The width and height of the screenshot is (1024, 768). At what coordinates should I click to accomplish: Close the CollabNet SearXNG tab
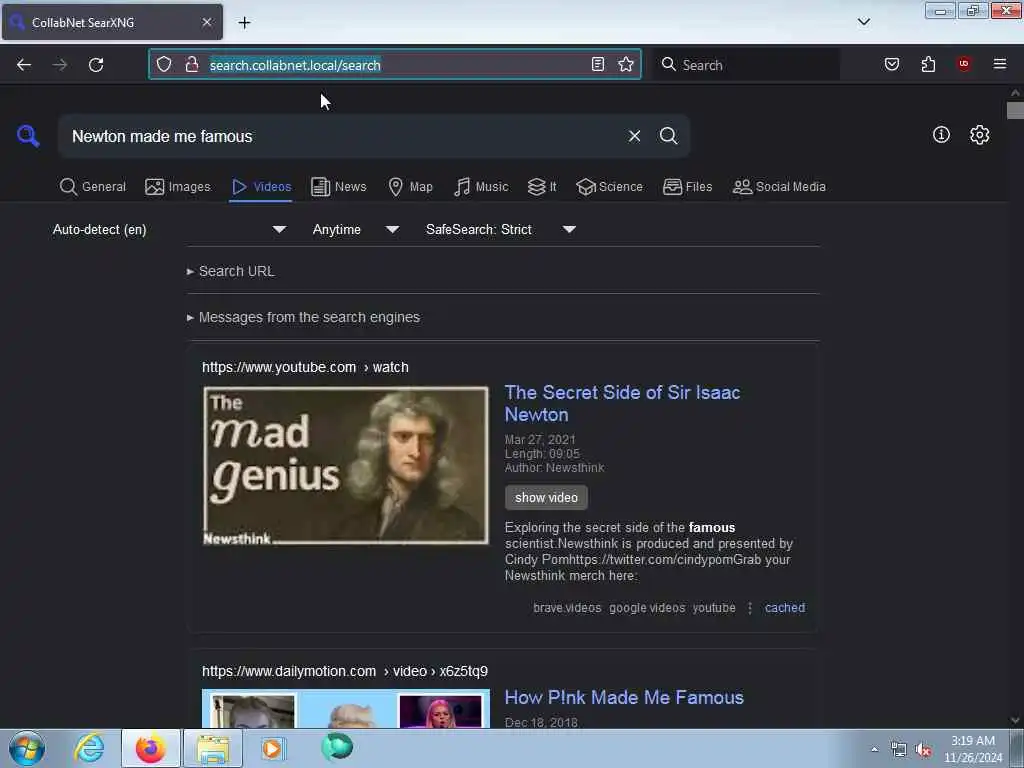206,22
